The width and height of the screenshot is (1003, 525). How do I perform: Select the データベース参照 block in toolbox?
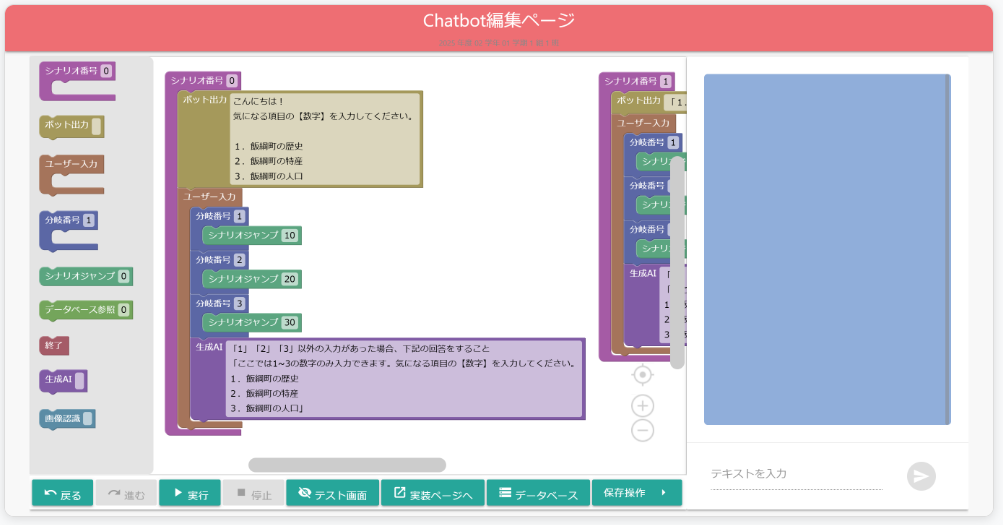(86, 310)
